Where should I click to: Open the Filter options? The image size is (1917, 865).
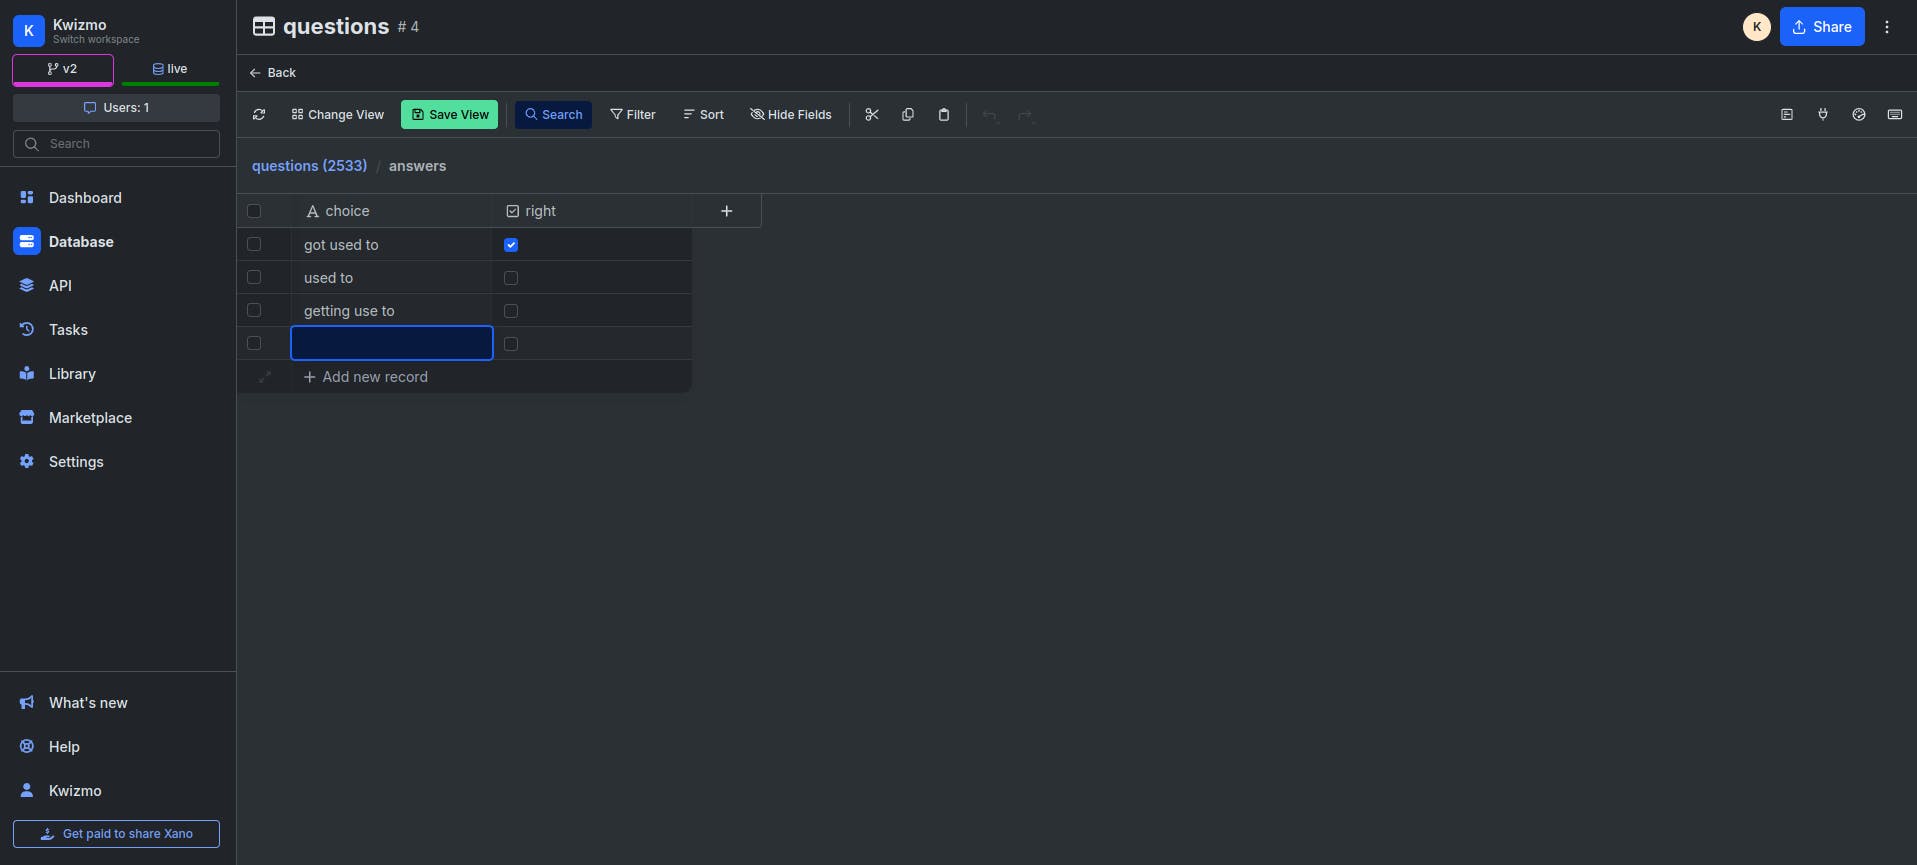coord(633,115)
